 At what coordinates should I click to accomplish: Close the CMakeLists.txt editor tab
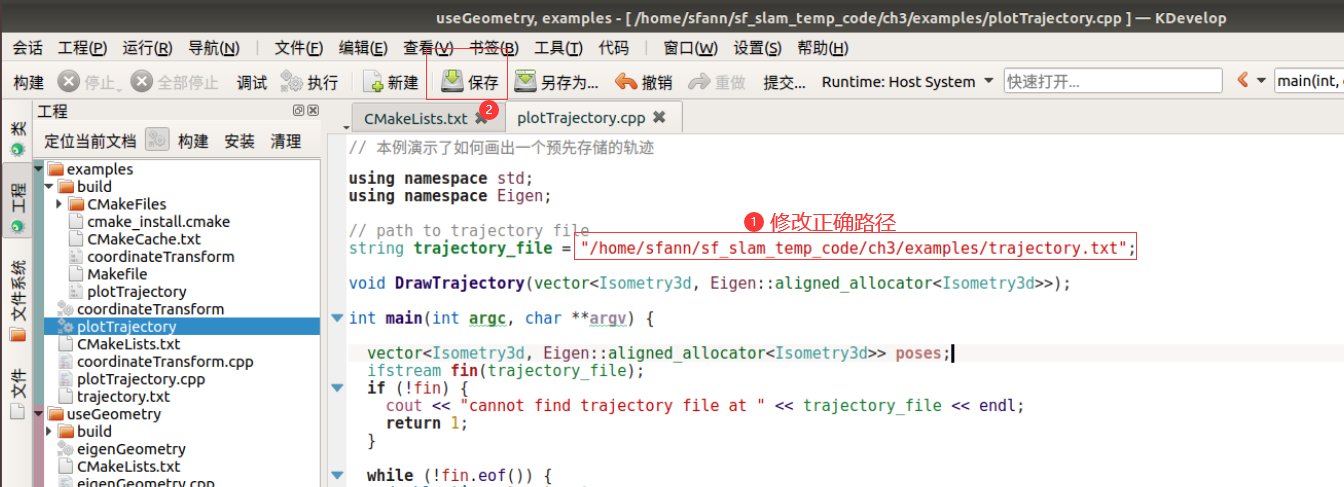pos(481,118)
